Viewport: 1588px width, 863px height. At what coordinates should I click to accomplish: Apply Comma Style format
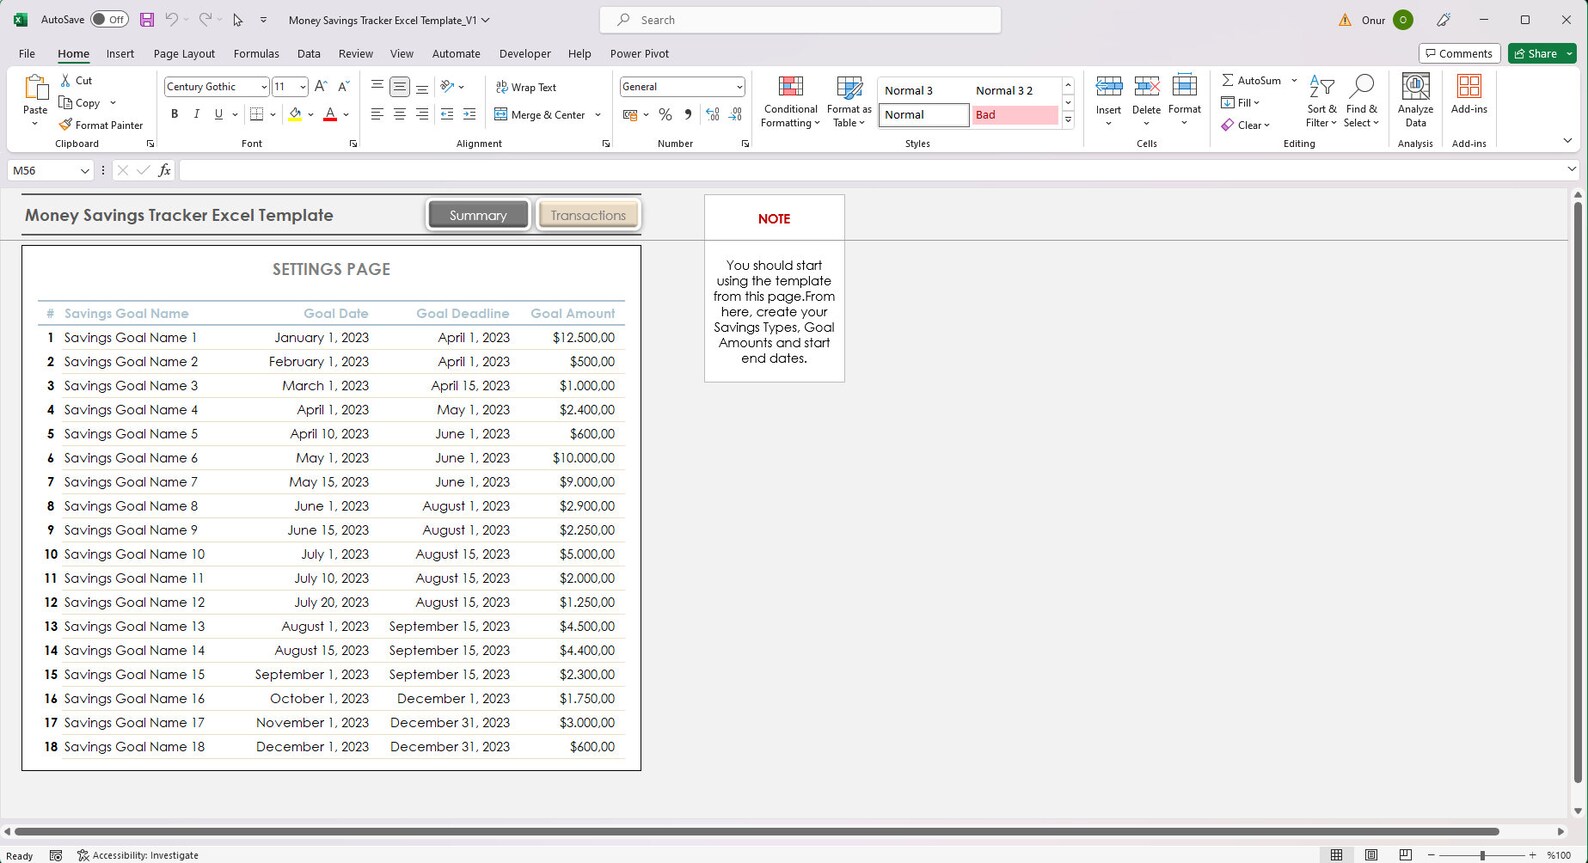click(688, 115)
